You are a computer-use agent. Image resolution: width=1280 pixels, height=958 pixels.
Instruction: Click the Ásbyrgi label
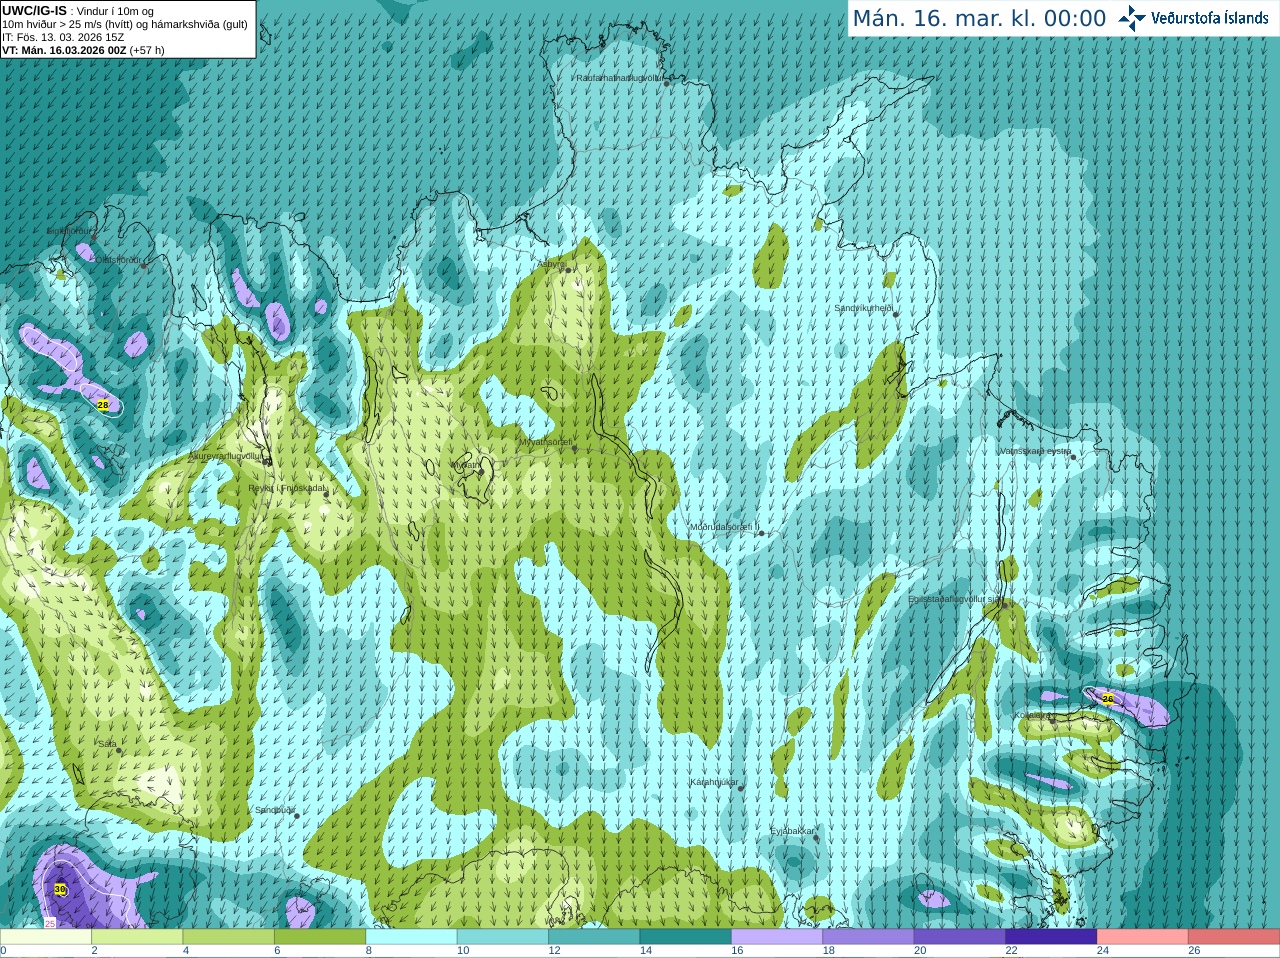pos(552,264)
